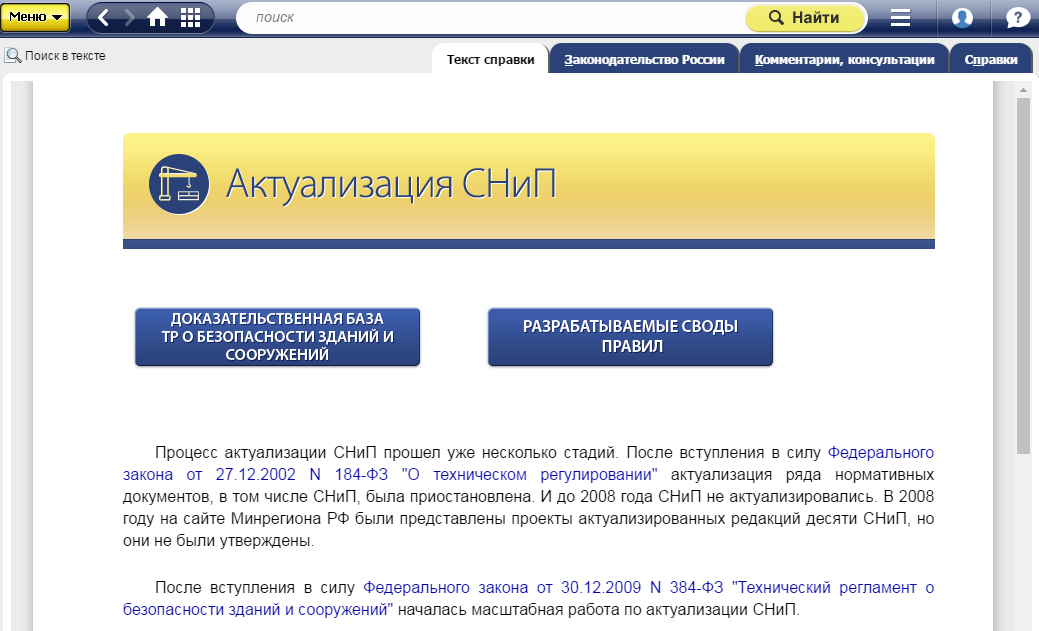
Task: Open the Справки tab
Action: pos(991,60)
